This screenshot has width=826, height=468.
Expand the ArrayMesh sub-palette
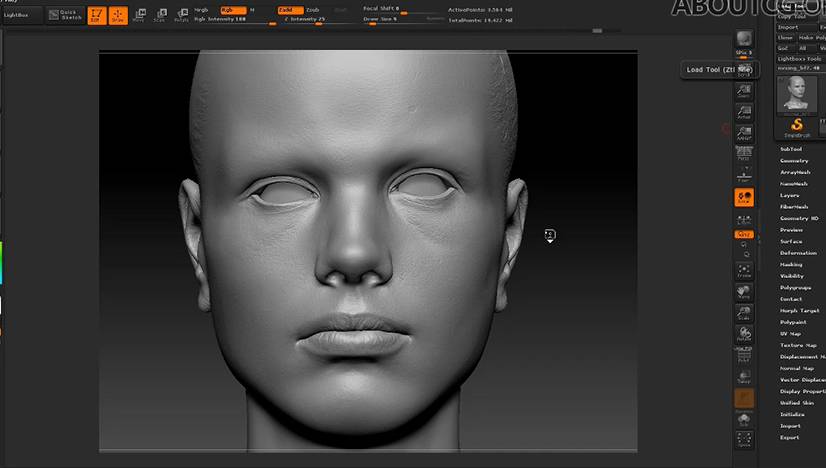(795, 172)
